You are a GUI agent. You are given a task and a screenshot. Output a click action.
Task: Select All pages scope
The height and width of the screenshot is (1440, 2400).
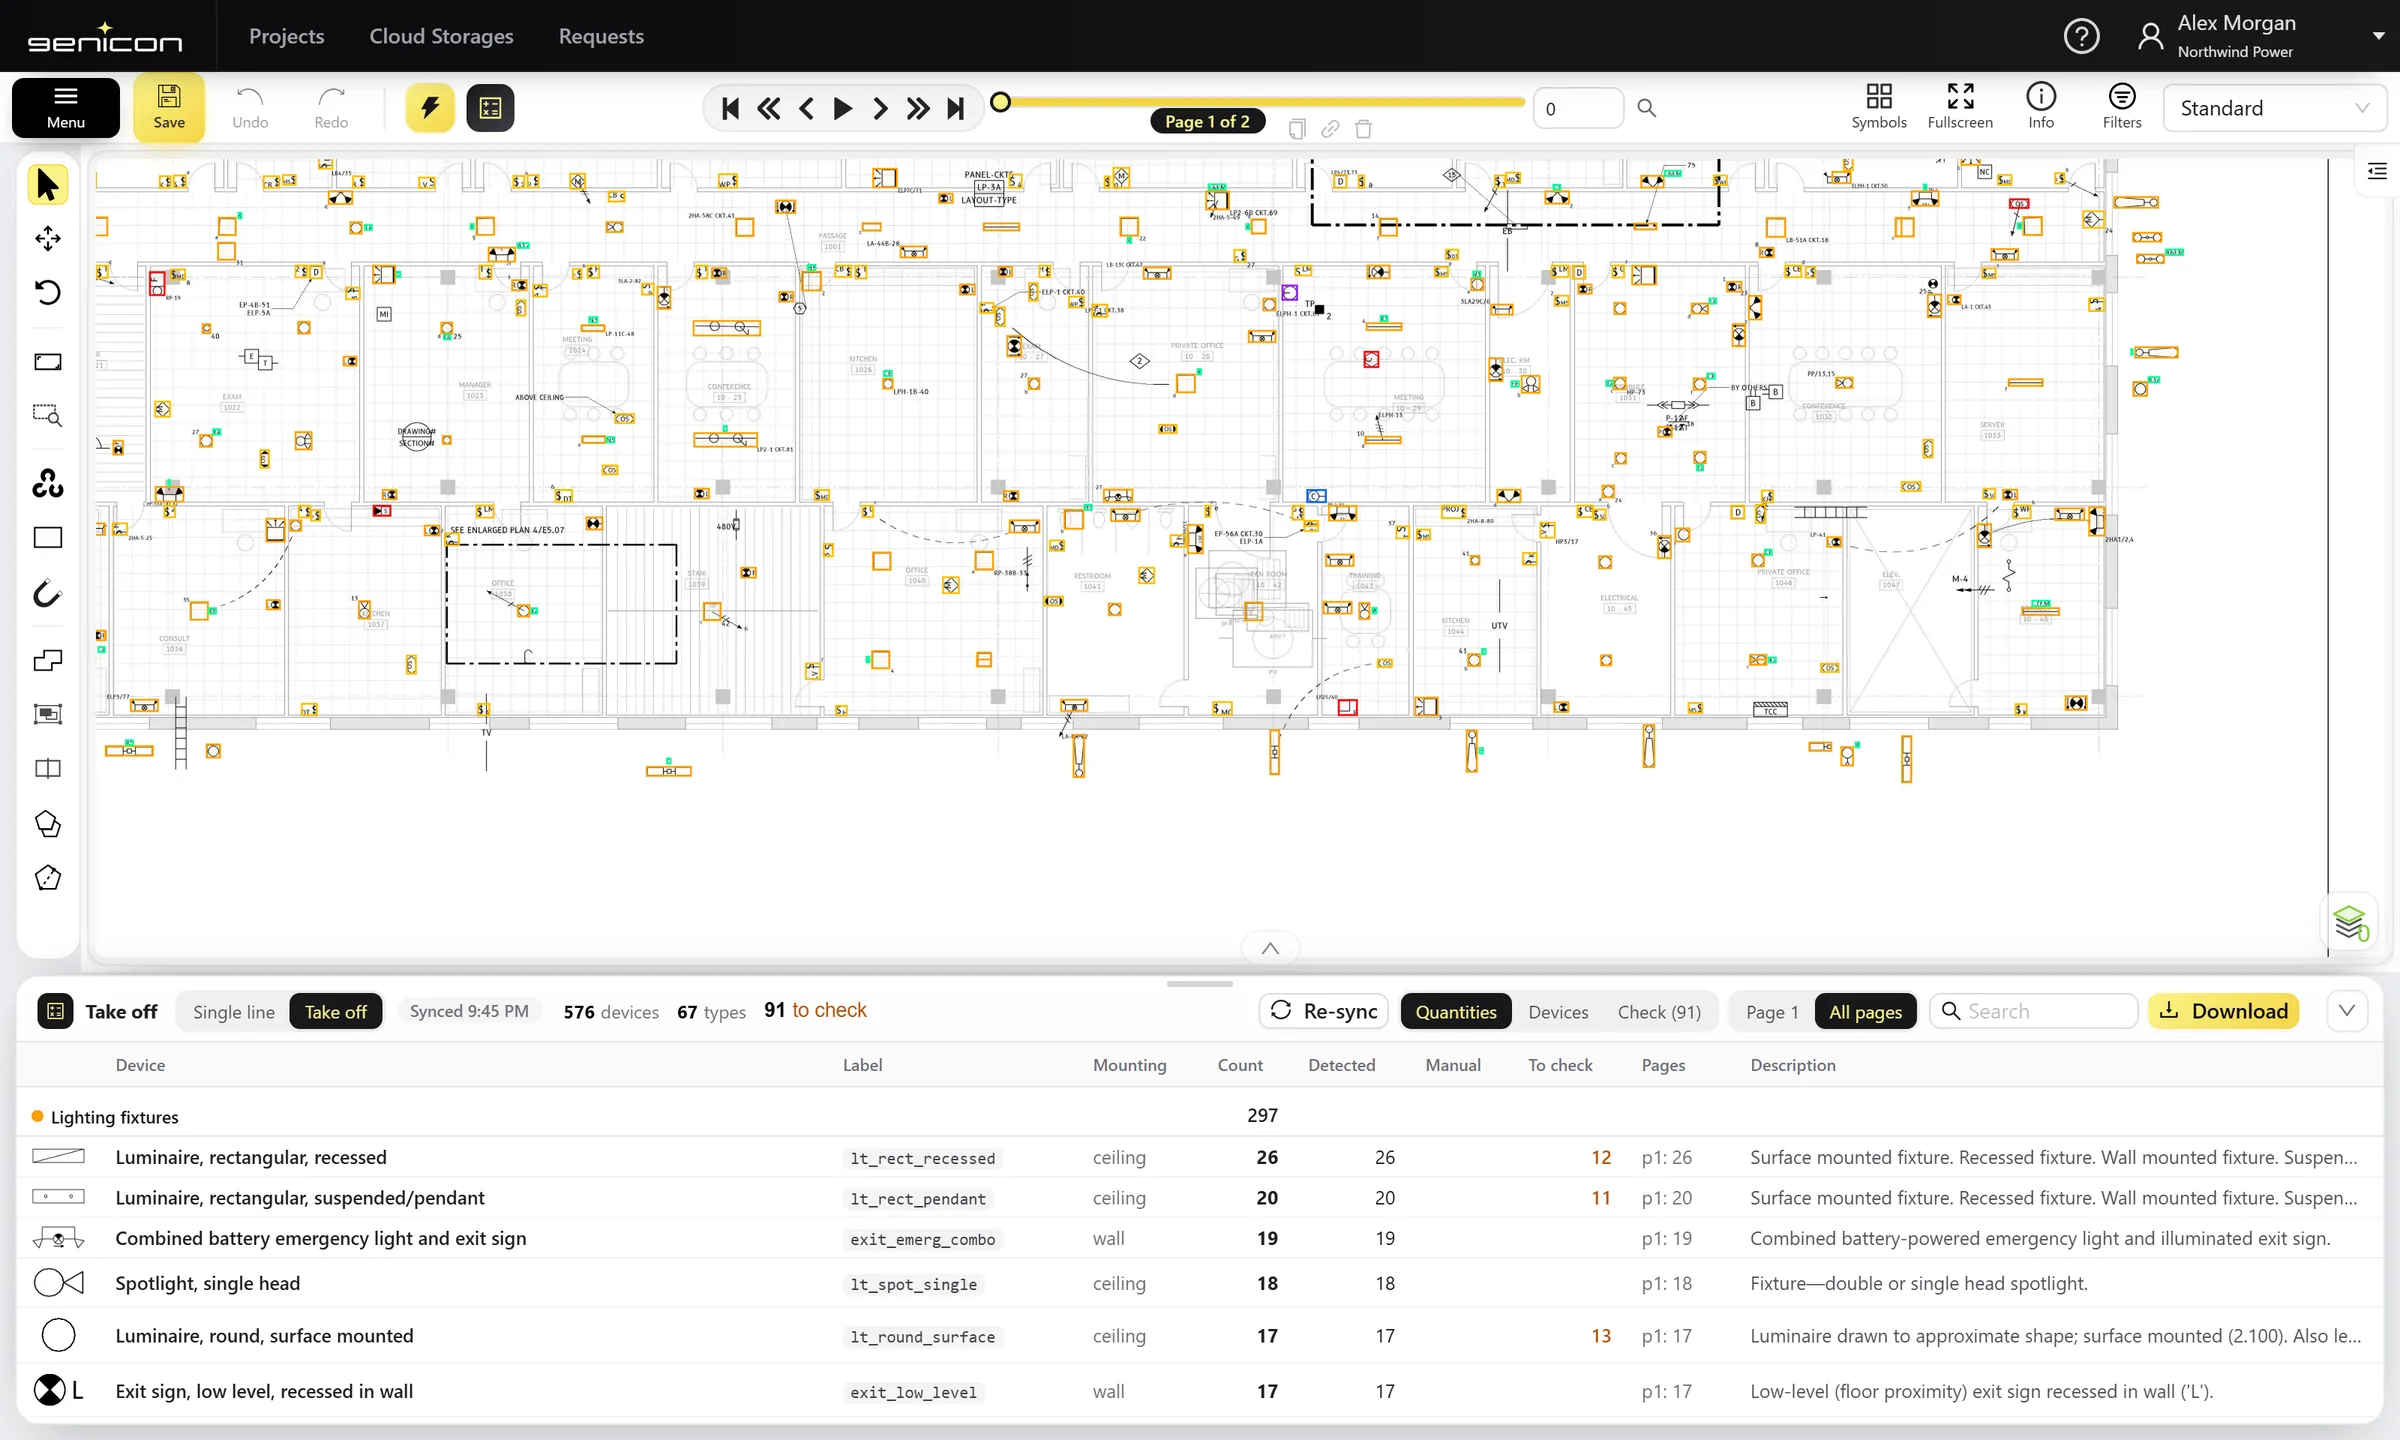tap(1866, 1012)
